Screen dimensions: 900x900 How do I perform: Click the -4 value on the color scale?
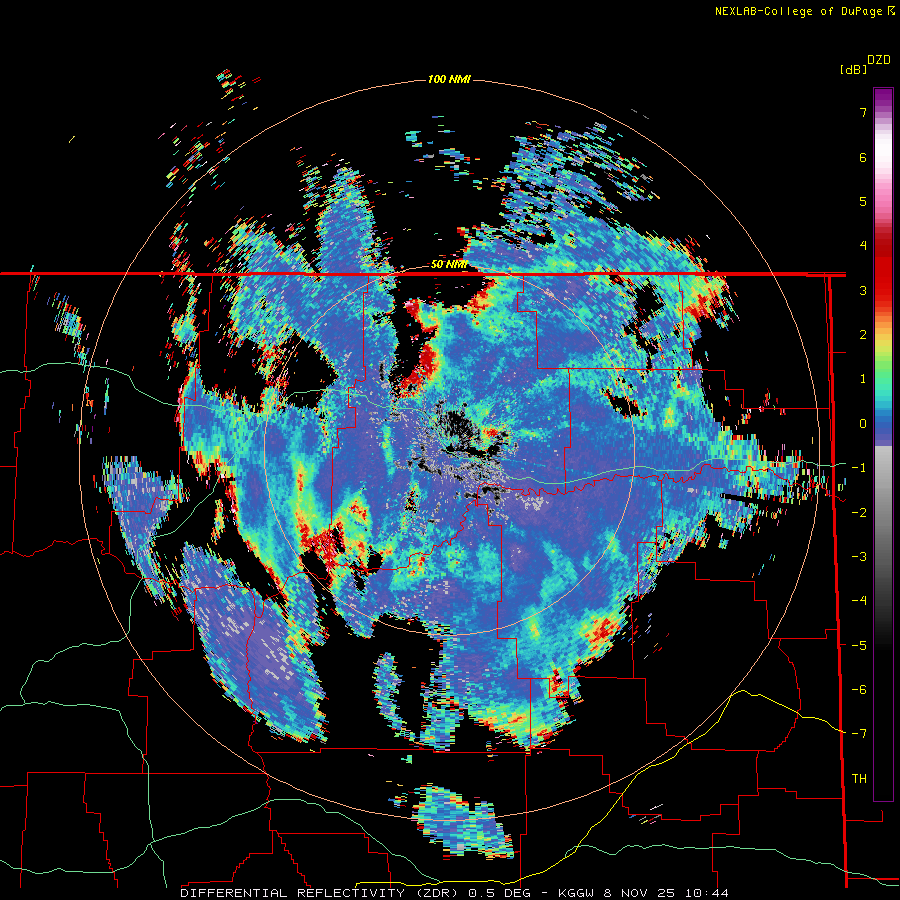[859, 601]
